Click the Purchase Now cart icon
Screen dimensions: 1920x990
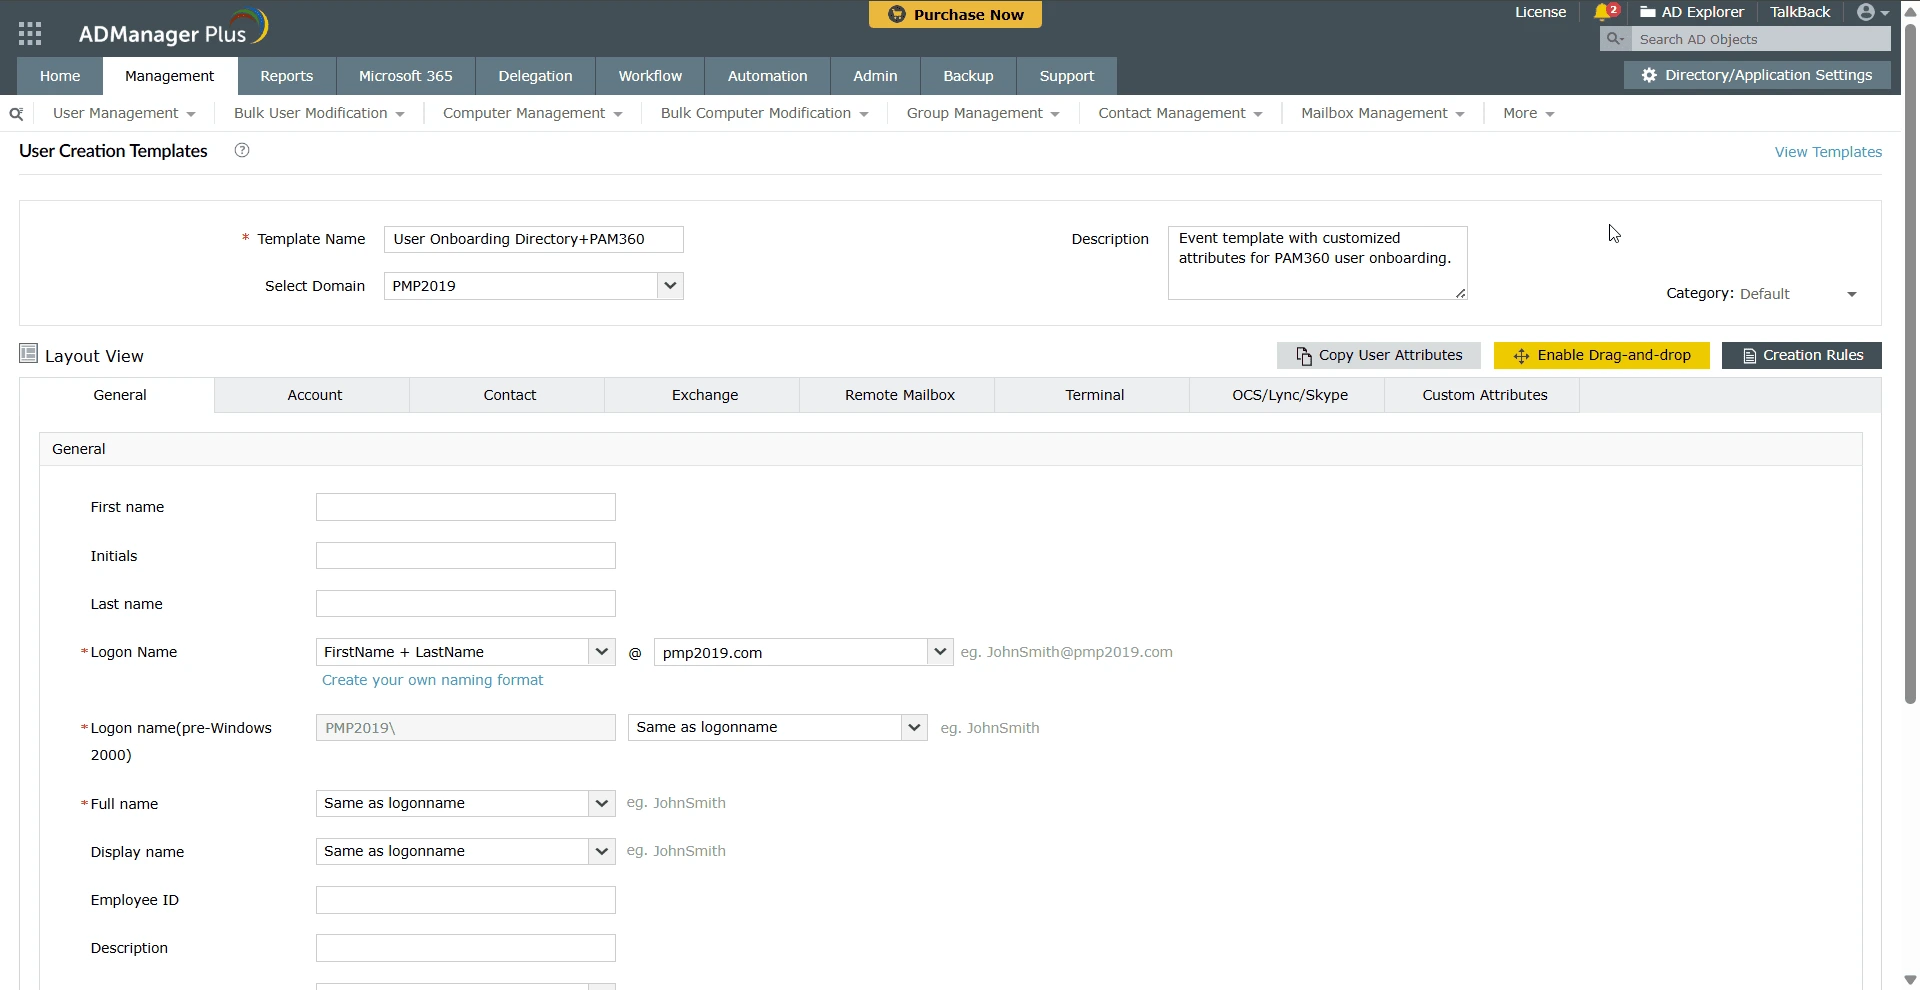pos(895,14)
